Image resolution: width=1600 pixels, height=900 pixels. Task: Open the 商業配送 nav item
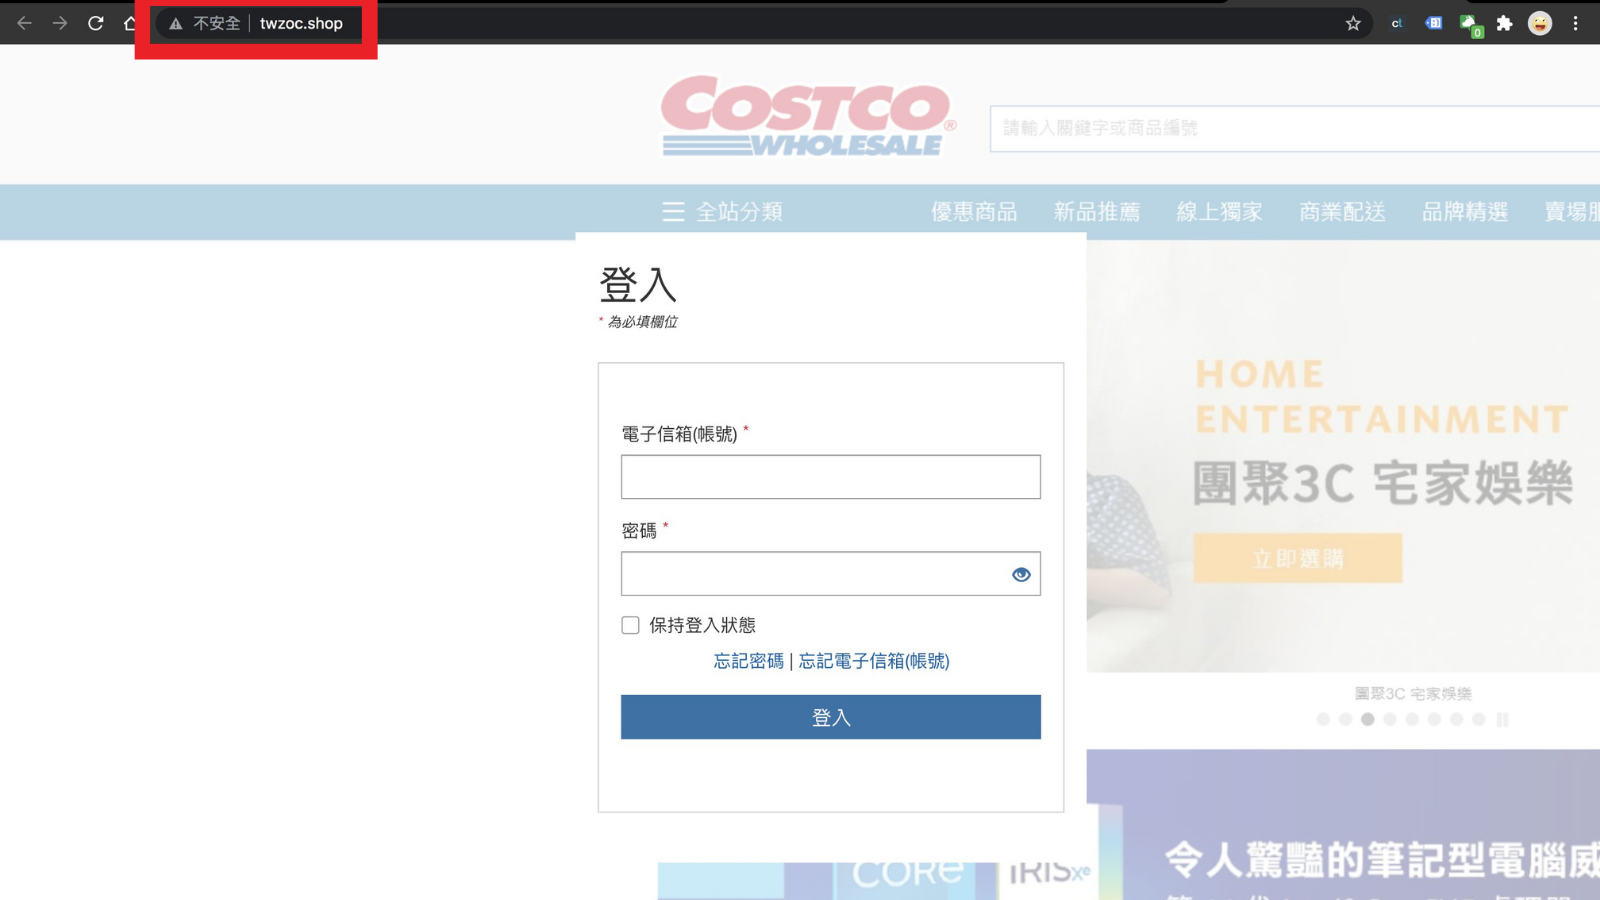tap(1342, 212)
